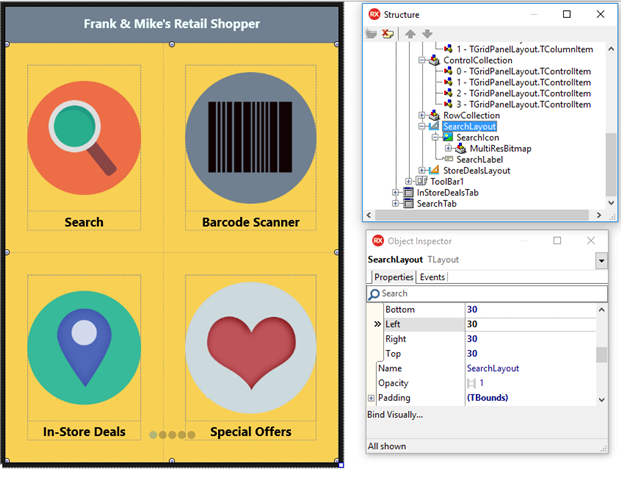
Task: Click the Bind Visually... link
Action: click(x=395, y=415)
